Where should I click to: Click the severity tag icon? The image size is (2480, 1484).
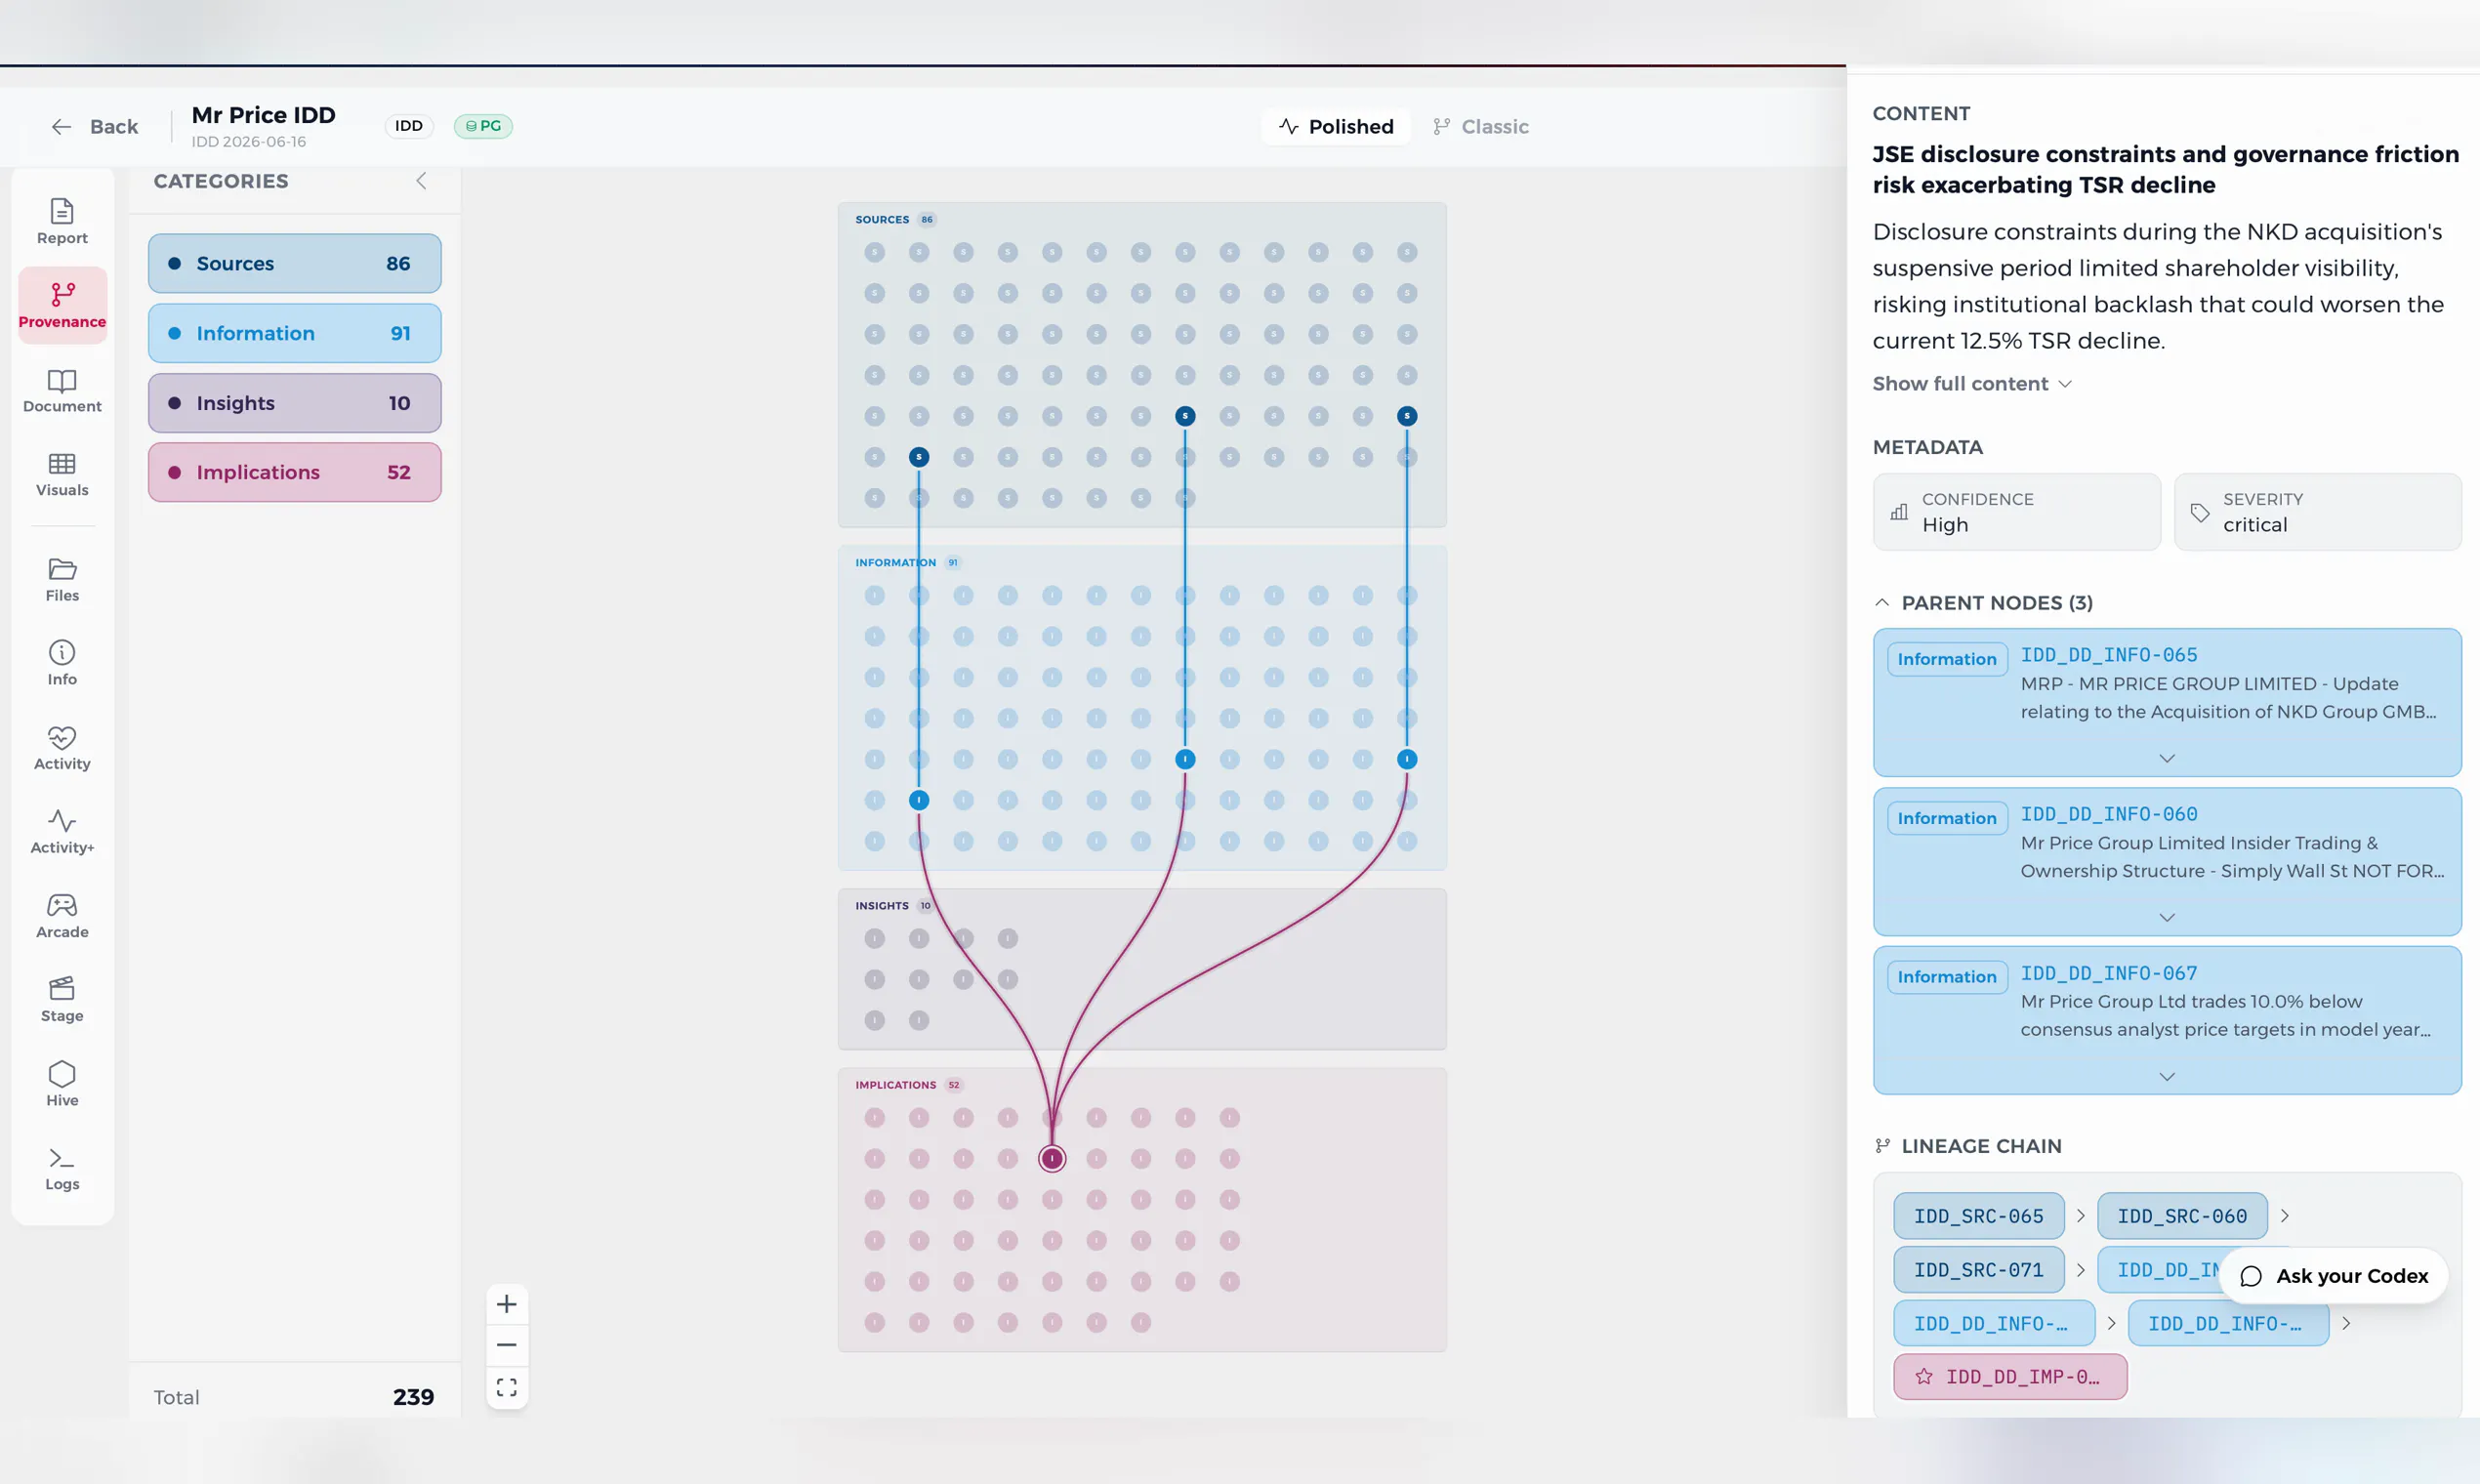click(2200, 512)
